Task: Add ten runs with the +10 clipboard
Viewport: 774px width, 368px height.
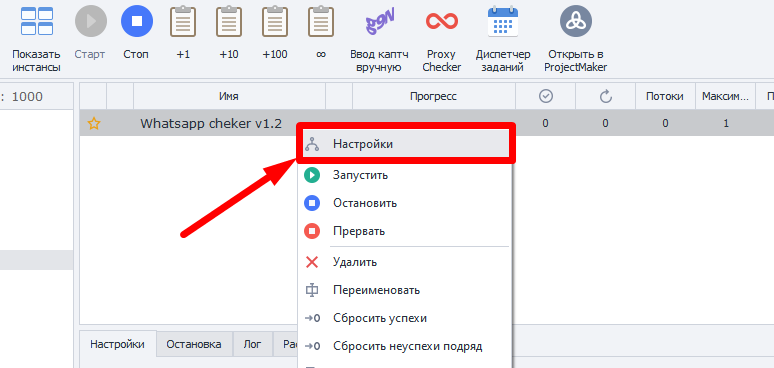Action: pos(229,22)
